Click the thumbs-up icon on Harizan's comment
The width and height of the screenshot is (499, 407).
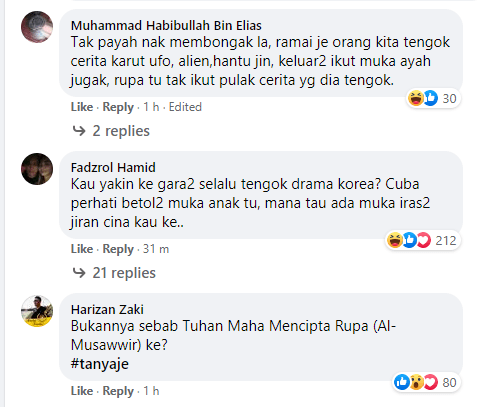tap(402, 382)
